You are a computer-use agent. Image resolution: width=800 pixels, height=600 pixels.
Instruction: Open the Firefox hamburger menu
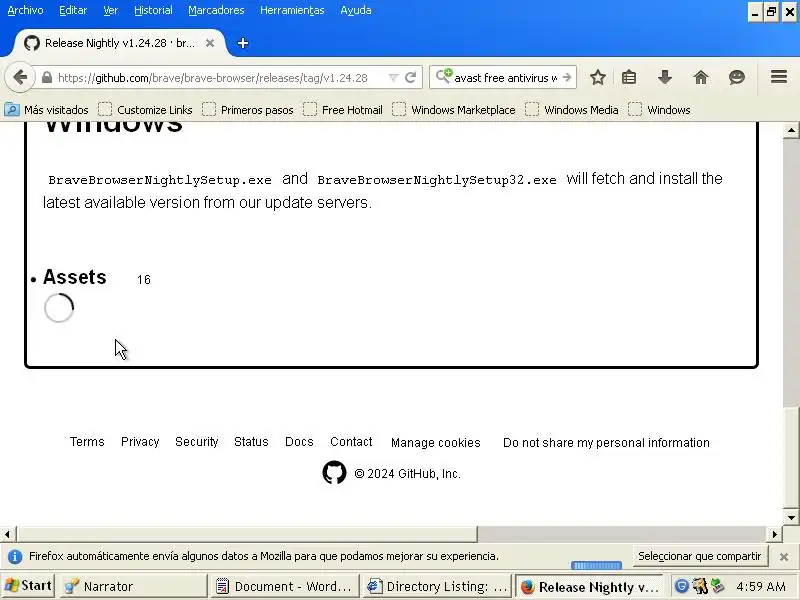(x=779, y=77)
